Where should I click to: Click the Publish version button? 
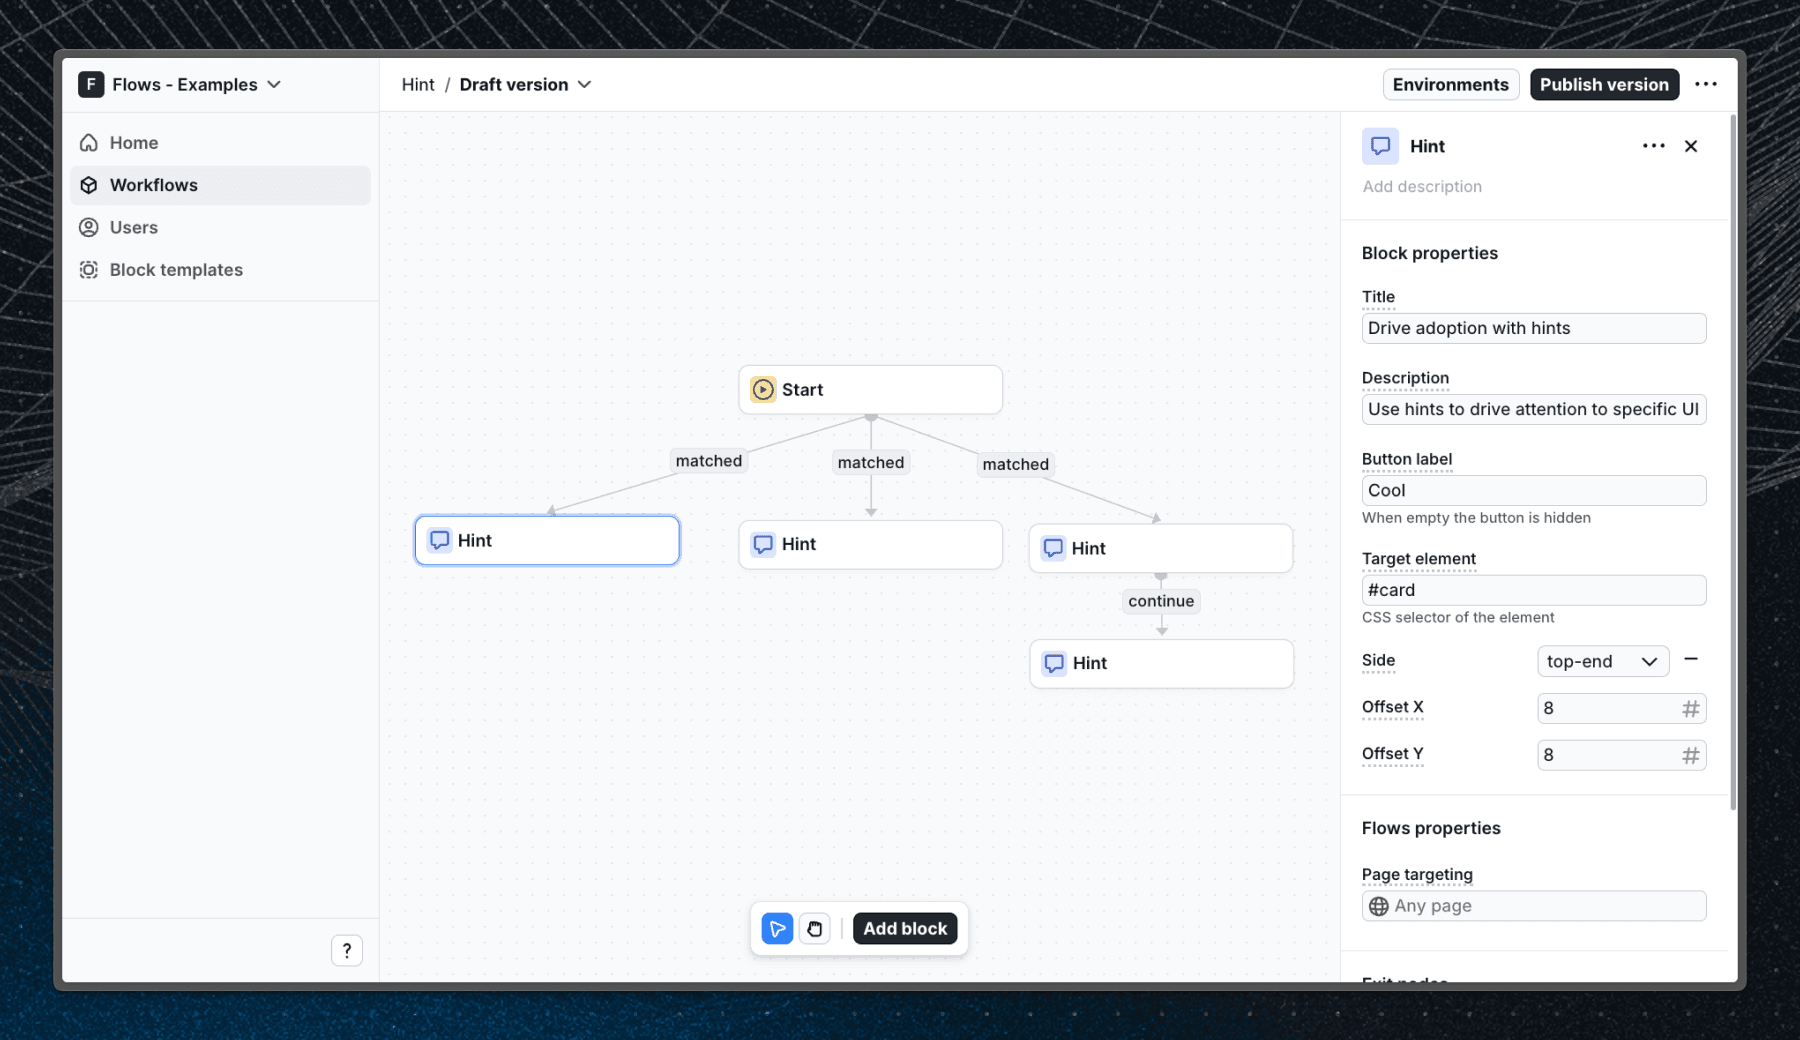pos(1604,84)
